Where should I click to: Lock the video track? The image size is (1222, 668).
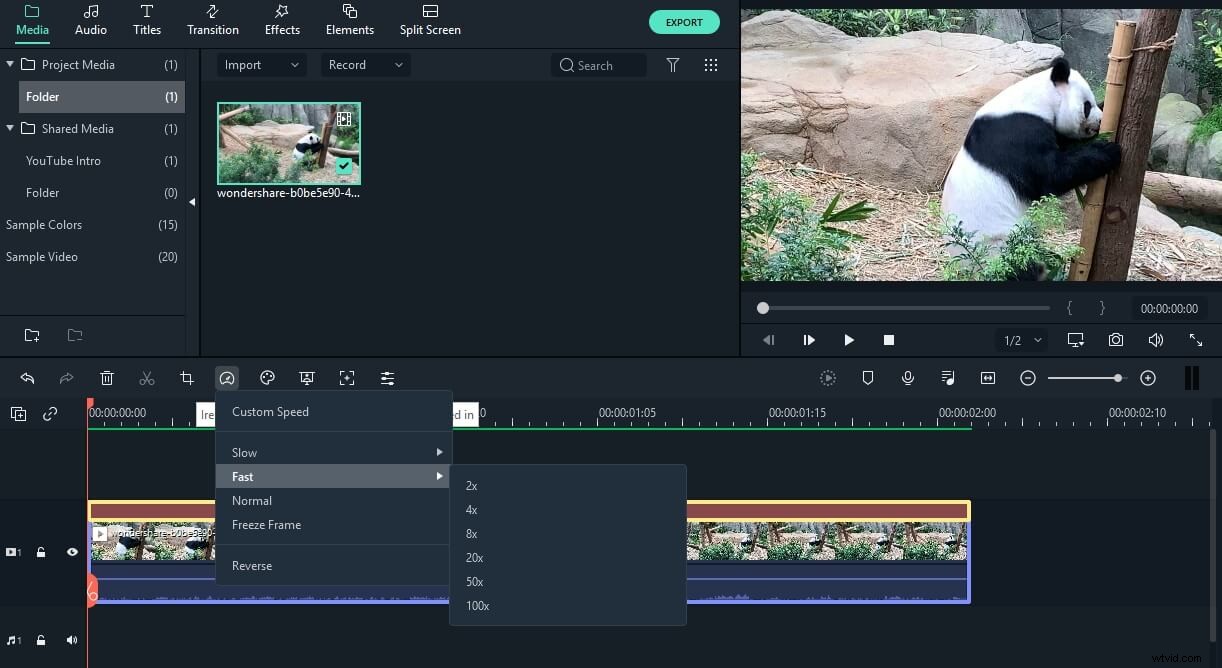[x=41, y=551]
